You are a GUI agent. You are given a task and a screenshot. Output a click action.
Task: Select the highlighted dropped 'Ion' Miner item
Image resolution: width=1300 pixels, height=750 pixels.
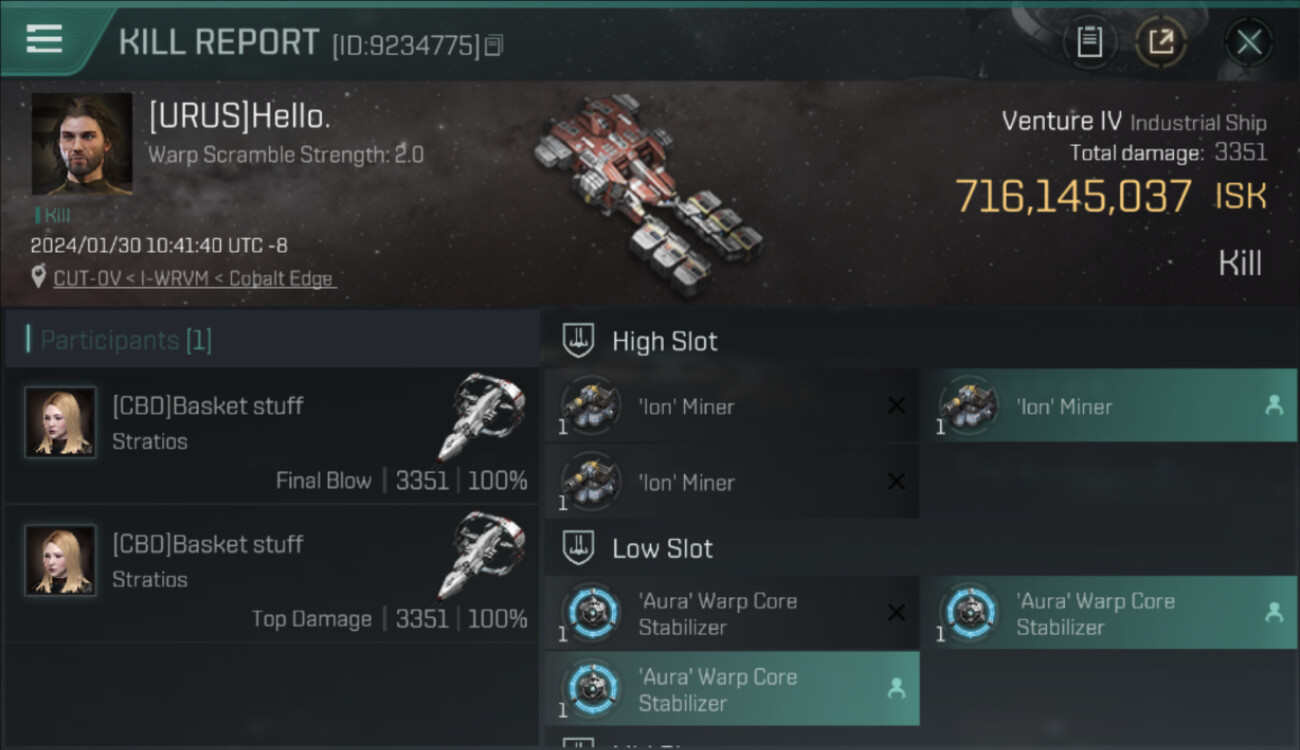(x=1108, y=406)
